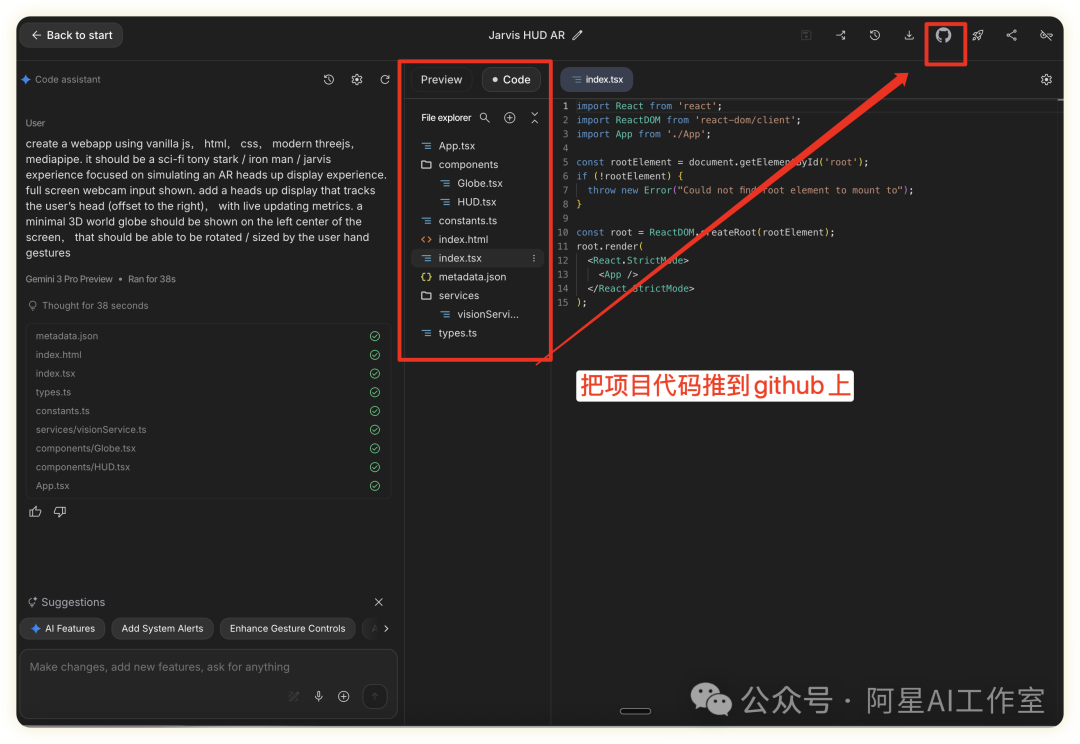Image resolution: width=1080 pixels, height=744 pixels.
Task: Click the fork/remix arrow icon in top toolbar
Action: tap(841, 35)
